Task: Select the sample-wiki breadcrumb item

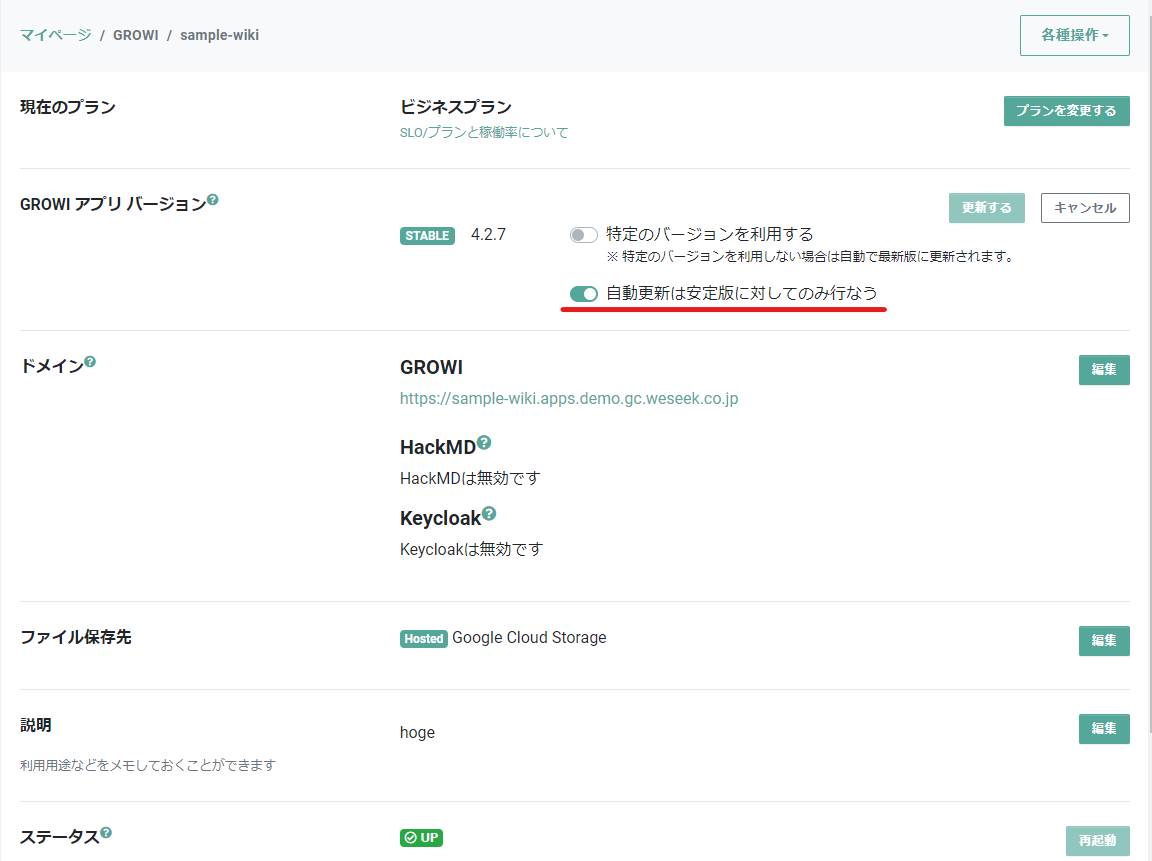Action: coord(220,35)
